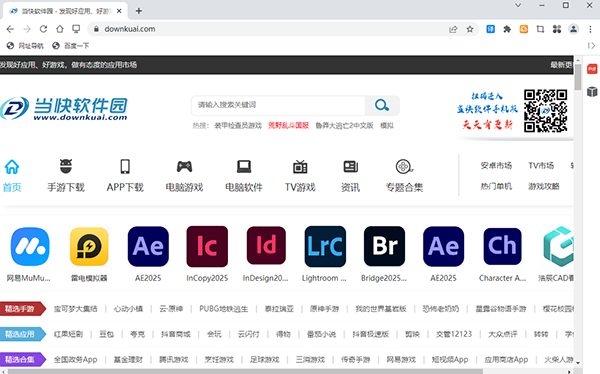Screen dimensions: 600x374
Task: Click the orange extension icon in toolbar
Action: click(x=523, y=29)
